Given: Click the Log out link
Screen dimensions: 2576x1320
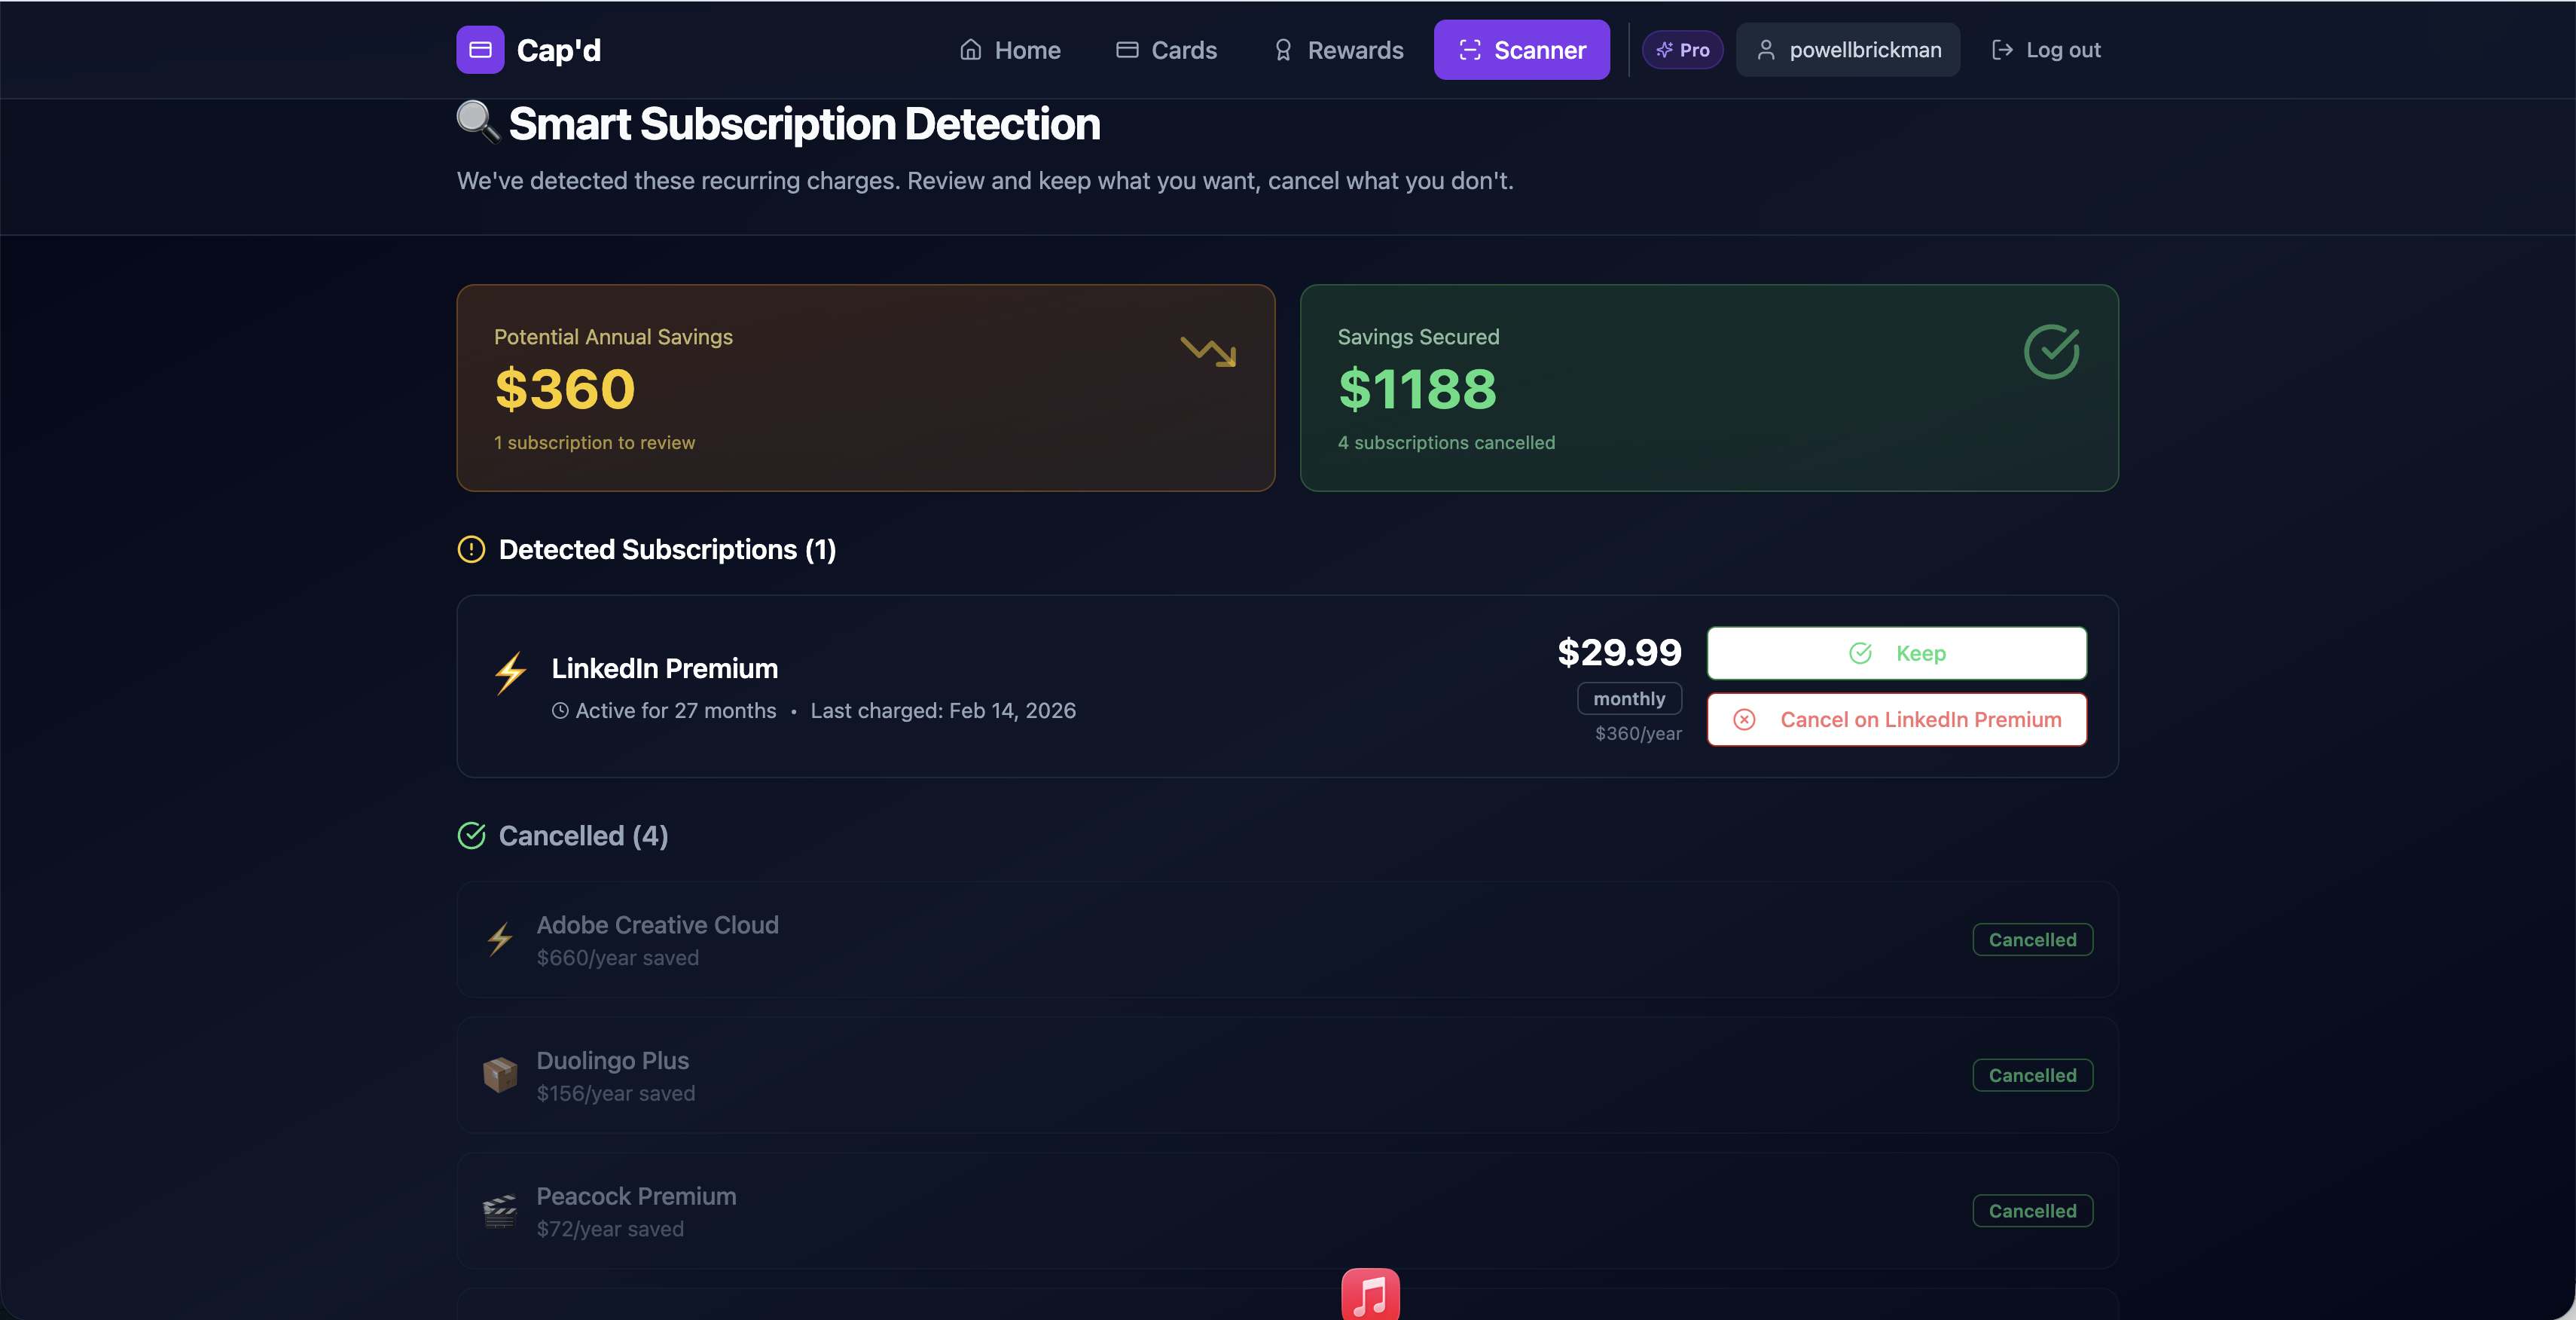Looking at the screenshot, I should (2046, 49).
